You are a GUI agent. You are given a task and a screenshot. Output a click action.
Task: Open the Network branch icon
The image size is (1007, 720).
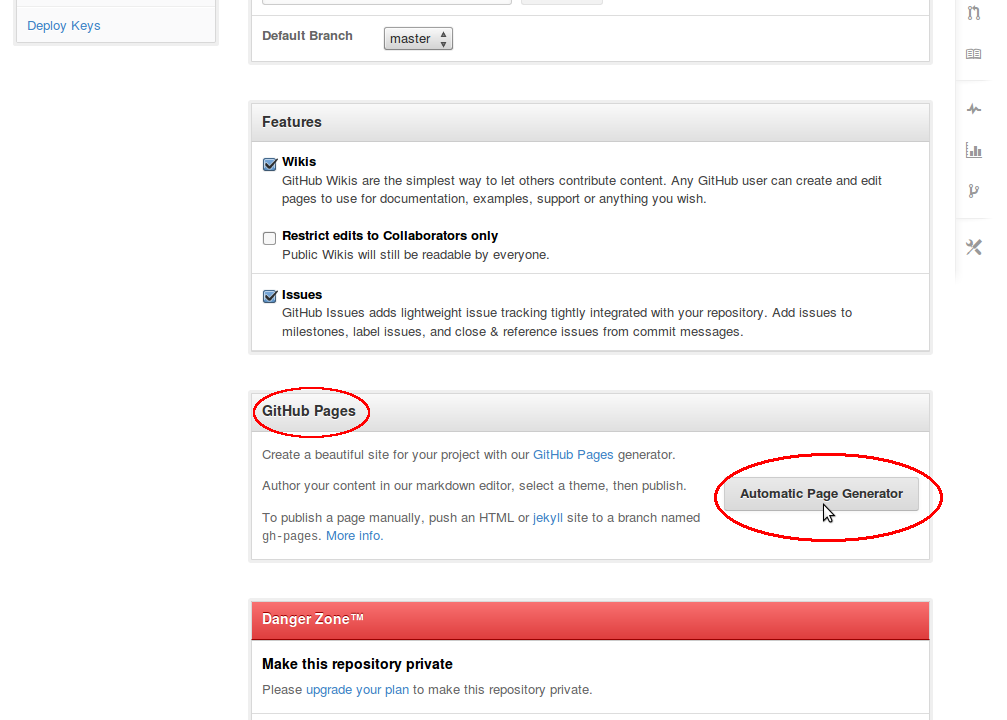coord(974,191)
